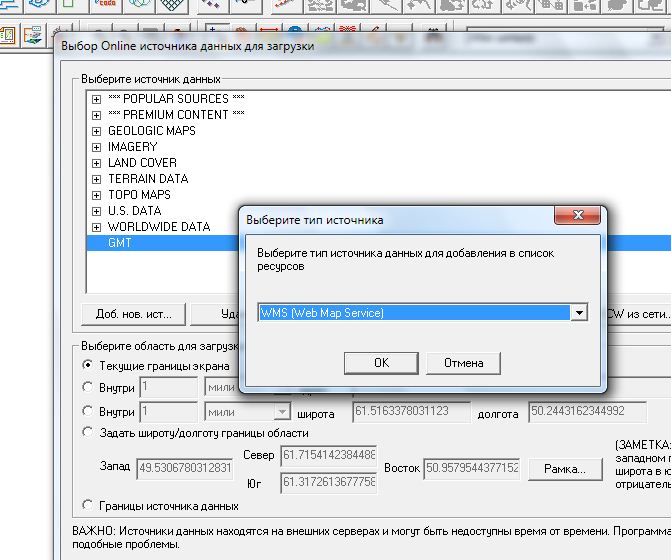This screenshot has height=560, width=671.
Task: Select the Текущие границы экрана radio option
Action: [x=89, y=365]
